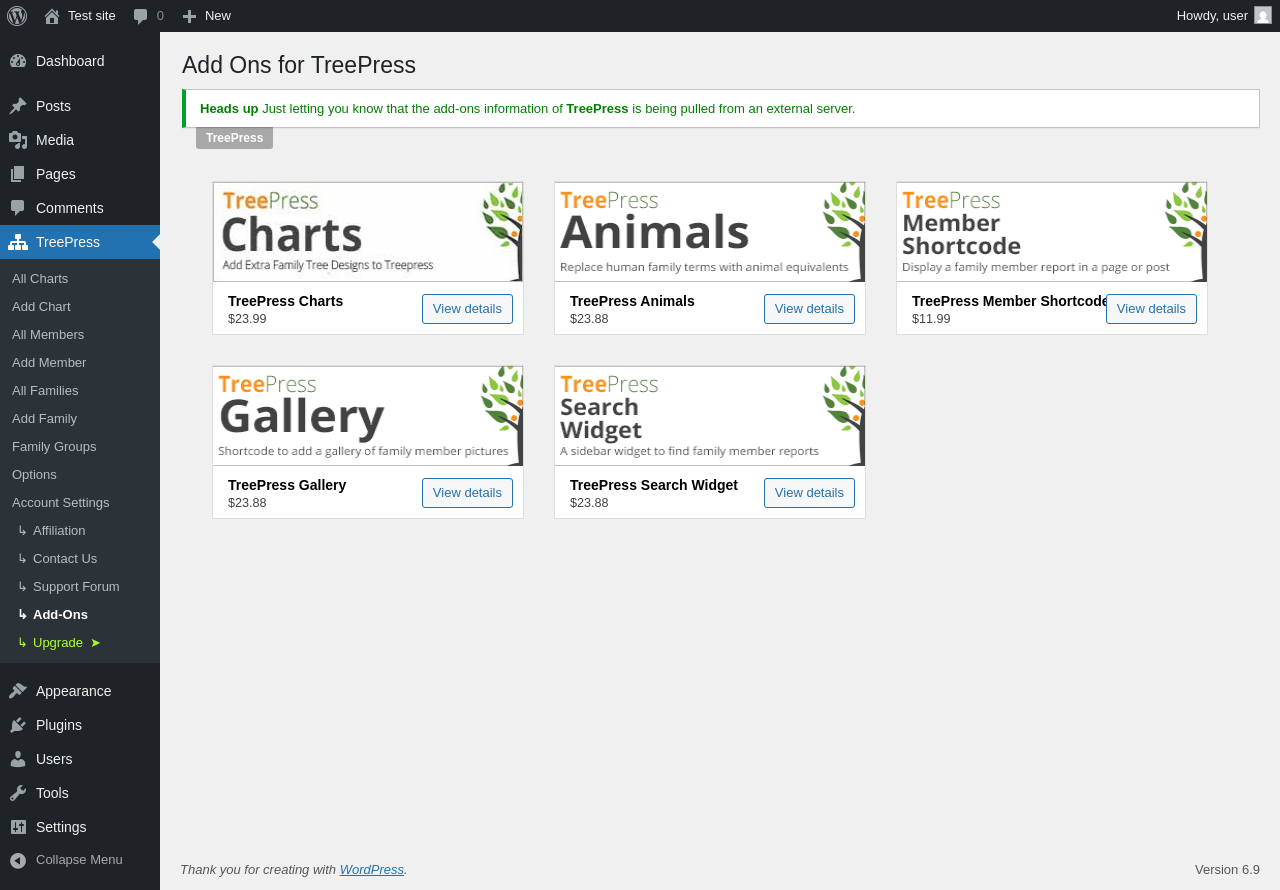Click the Version 6.9 footer text

[1227, 870]
